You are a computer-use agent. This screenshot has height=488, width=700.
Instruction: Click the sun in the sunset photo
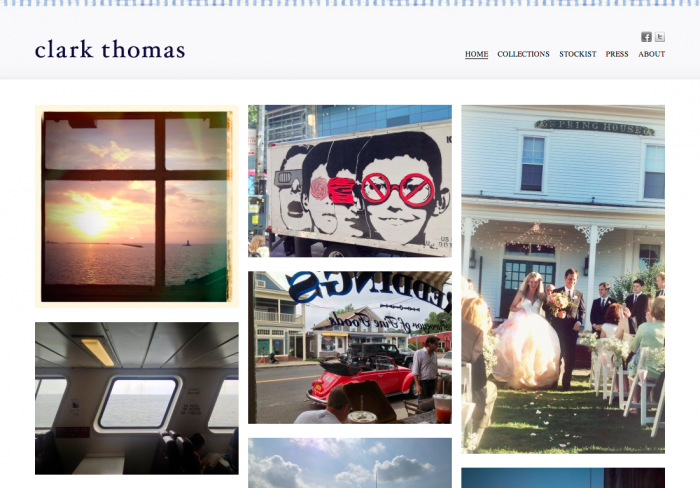click(x=89, y=223)
